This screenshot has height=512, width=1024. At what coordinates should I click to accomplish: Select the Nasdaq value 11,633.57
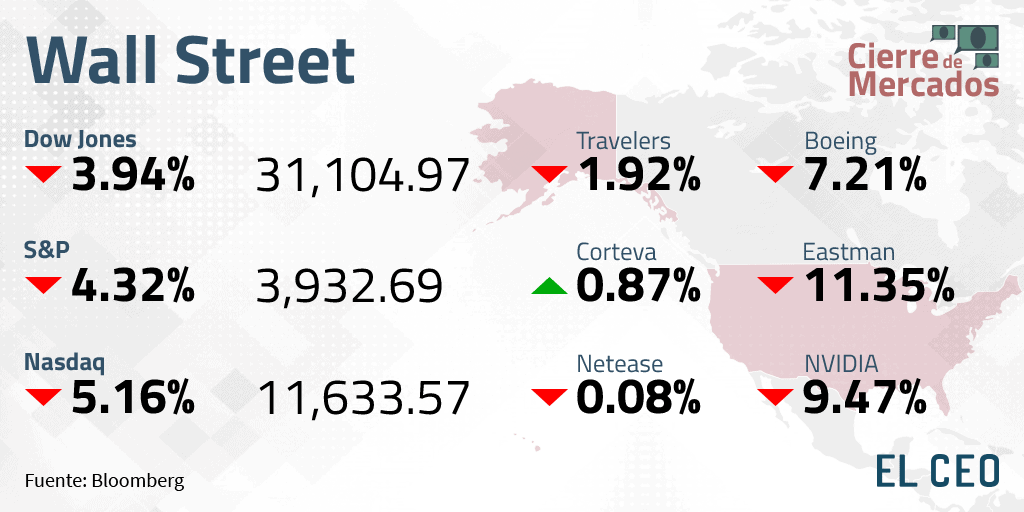pyautogui.click(x=364, y=398)
